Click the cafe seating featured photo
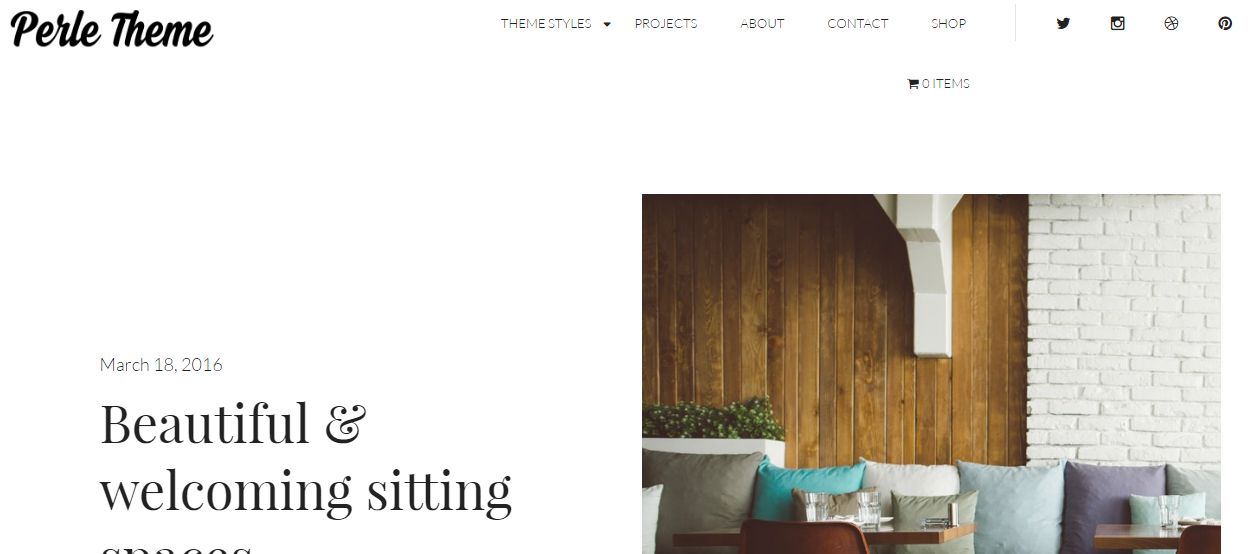Screen dimensions: 1258x554 [x=931, y=374]
